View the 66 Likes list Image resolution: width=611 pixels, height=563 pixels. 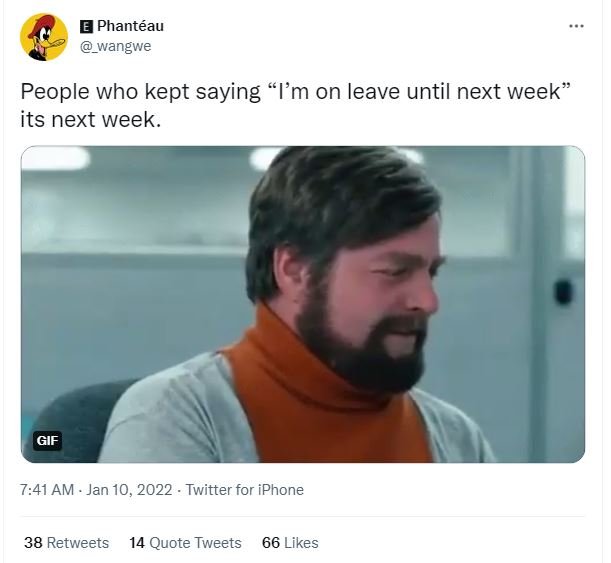coord(290,543)
